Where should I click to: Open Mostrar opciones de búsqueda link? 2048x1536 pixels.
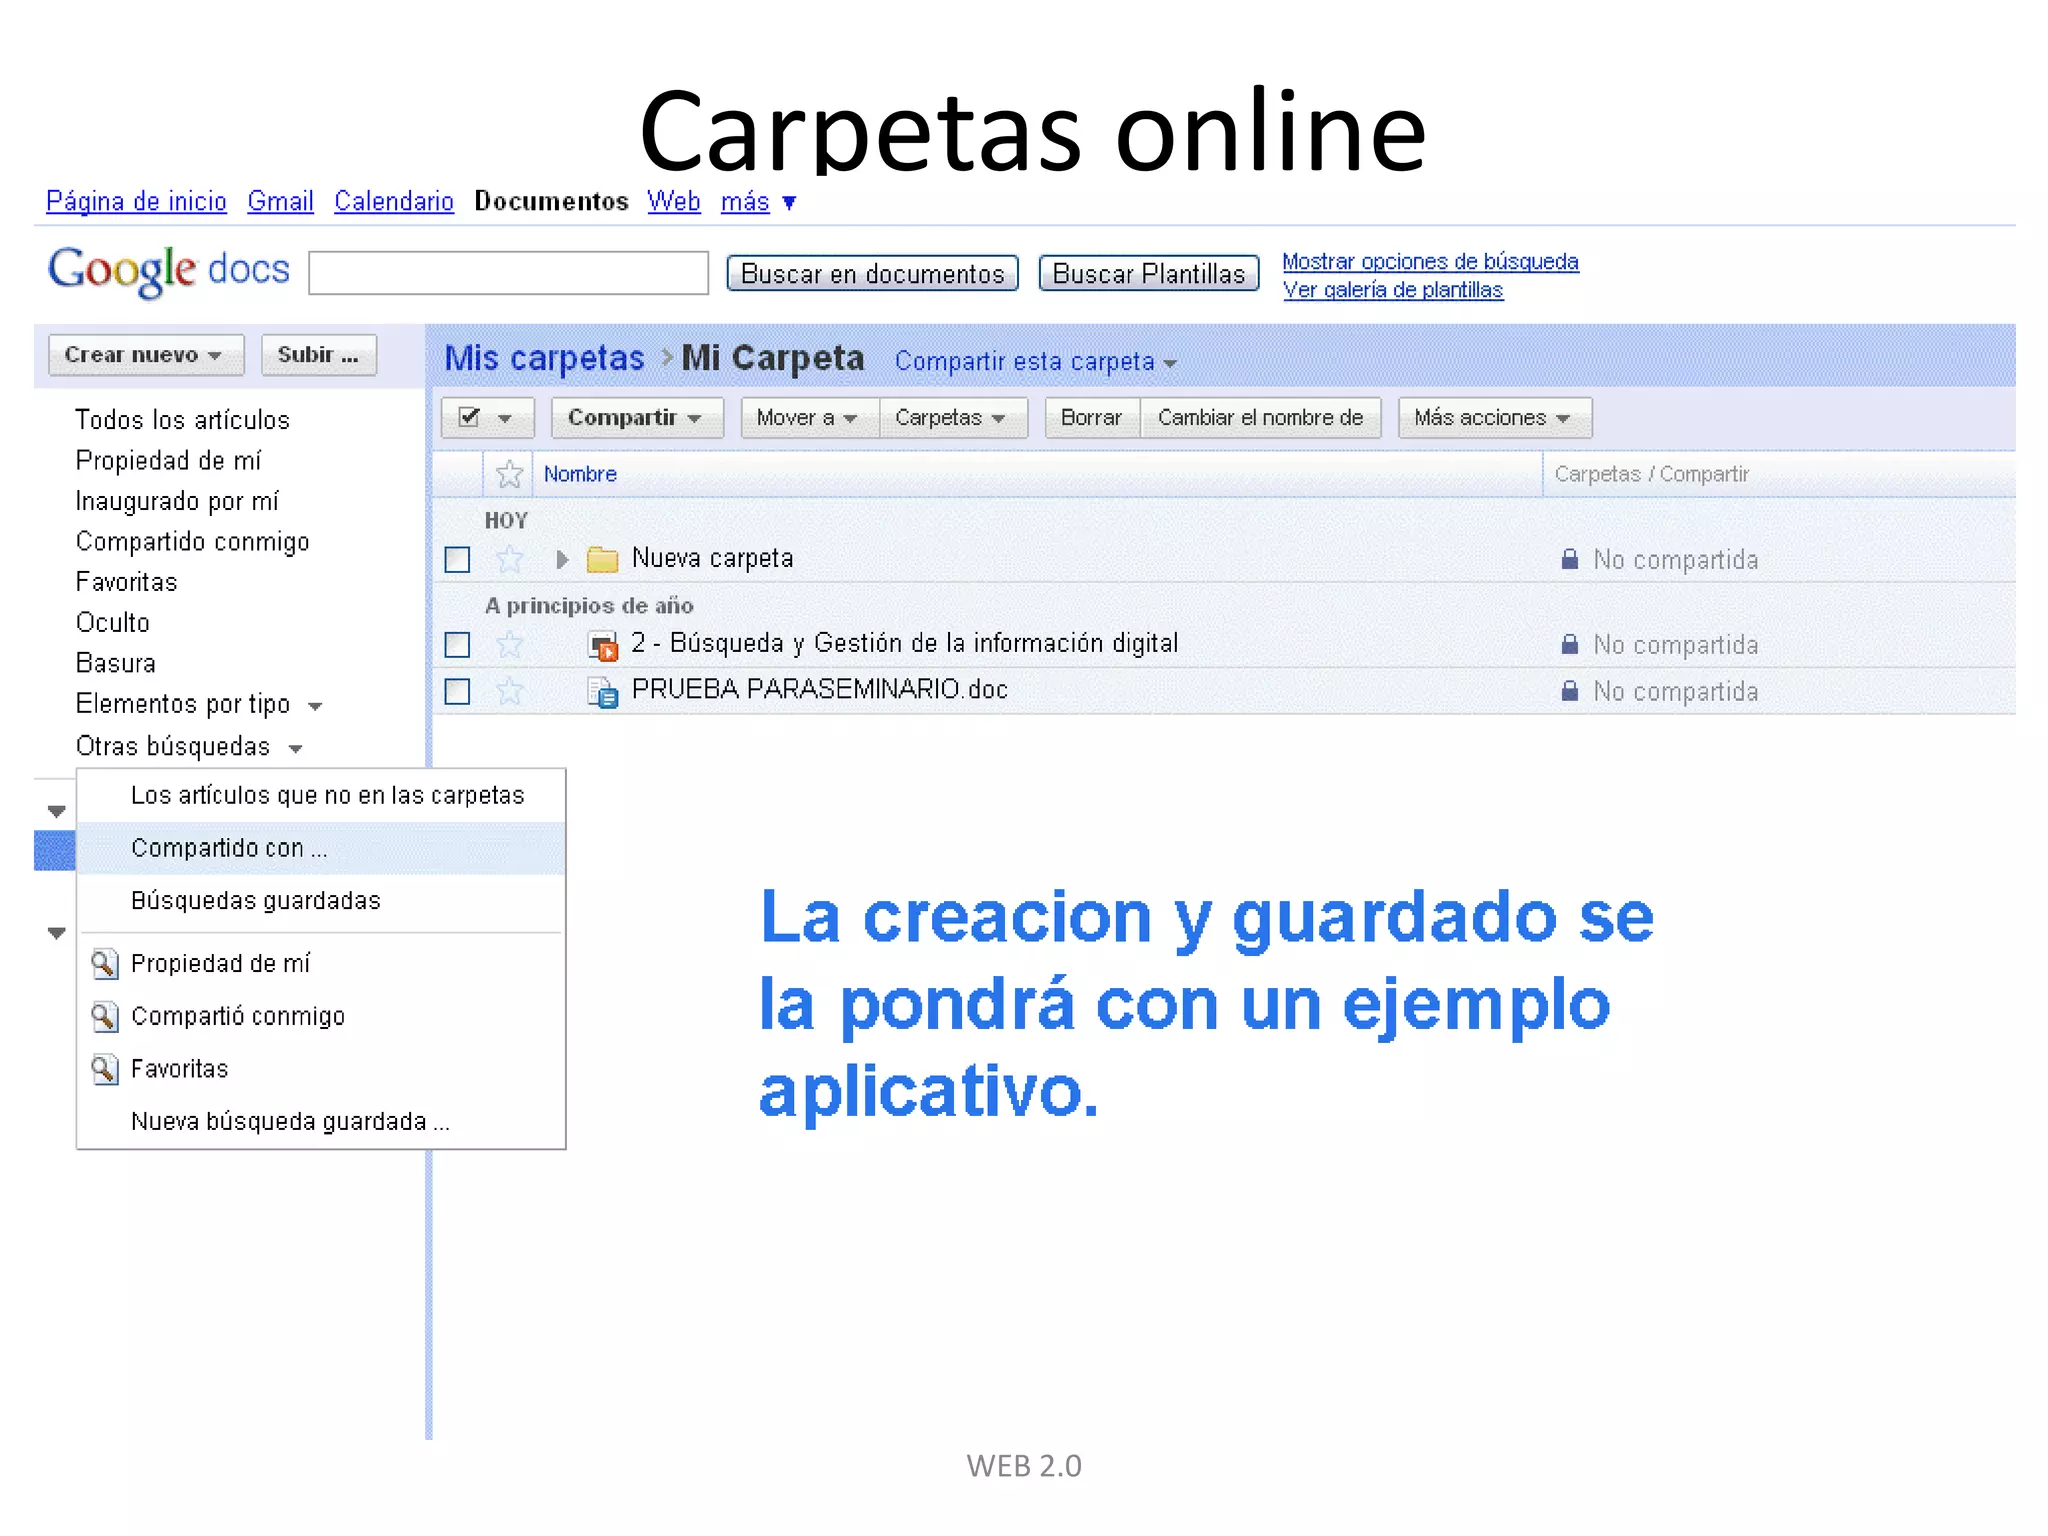pos(1430,262)
